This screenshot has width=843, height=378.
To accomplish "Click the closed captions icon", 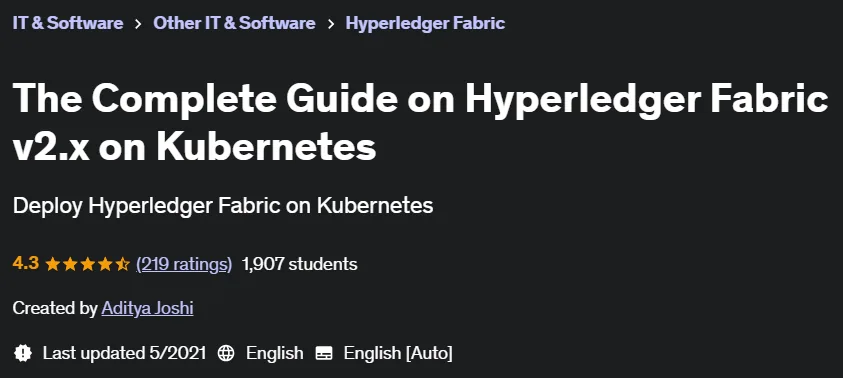I will pos(324,354).
